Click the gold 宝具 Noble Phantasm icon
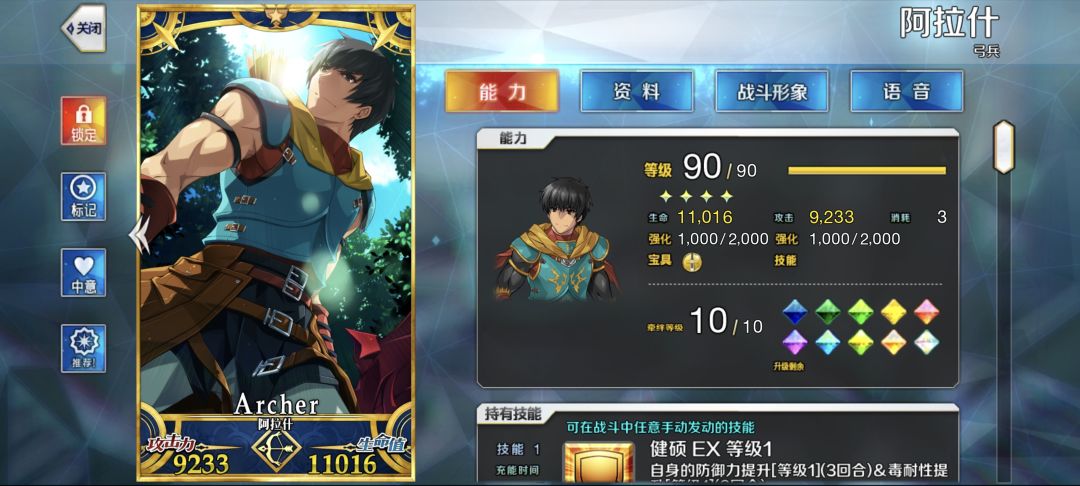Viewport: 1080px width, 486px height. pos(691,262)
